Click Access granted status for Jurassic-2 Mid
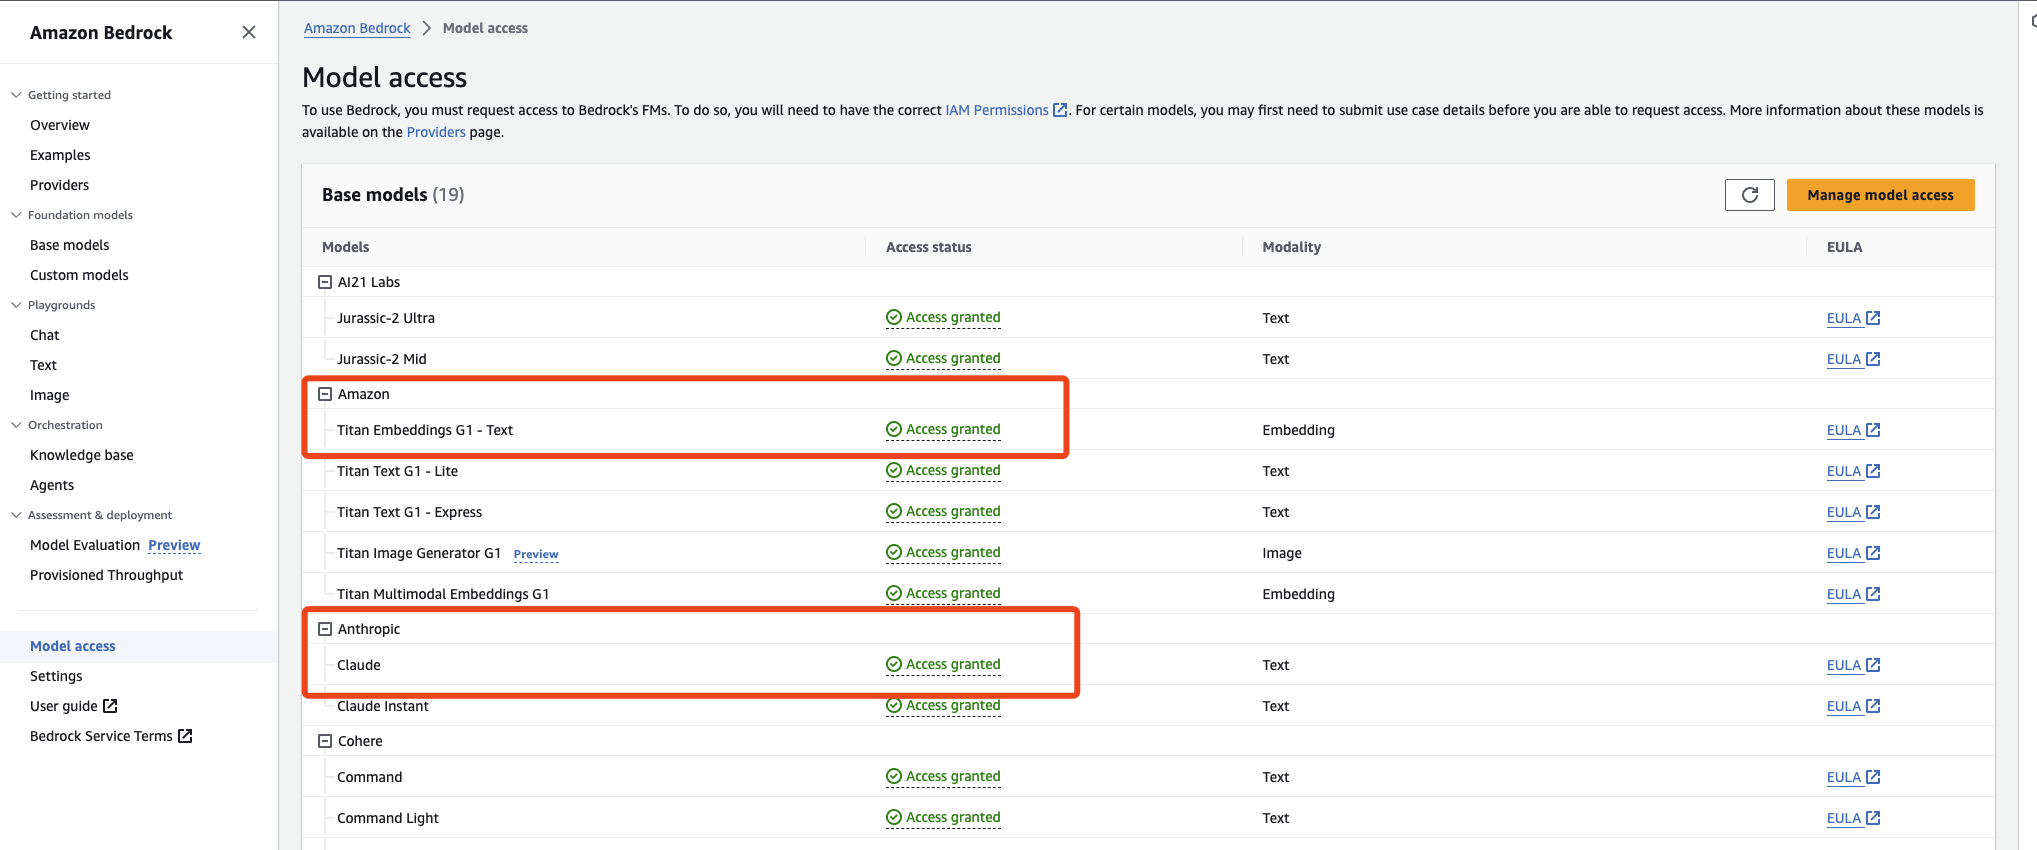This screenshot has height=850, width=2037. (x=943, y=358)
